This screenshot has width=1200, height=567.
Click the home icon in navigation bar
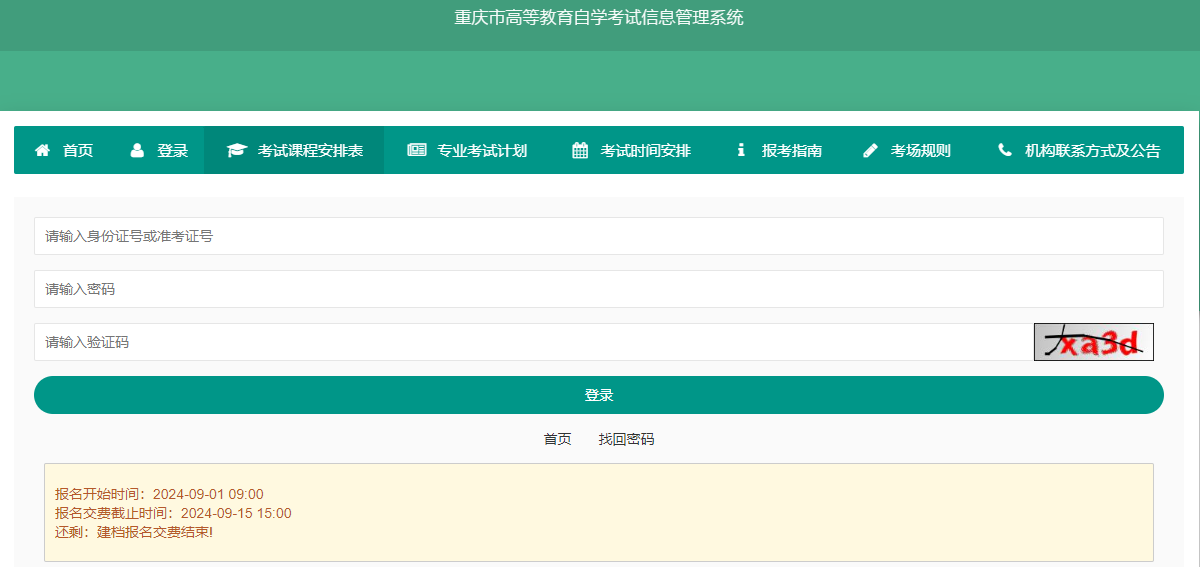[42, 151]
